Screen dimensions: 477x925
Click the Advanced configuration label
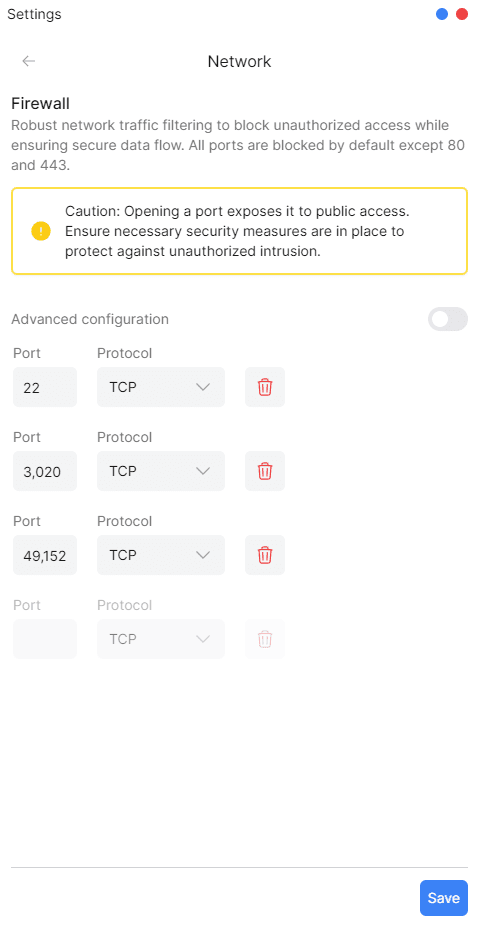coord(90,319)
